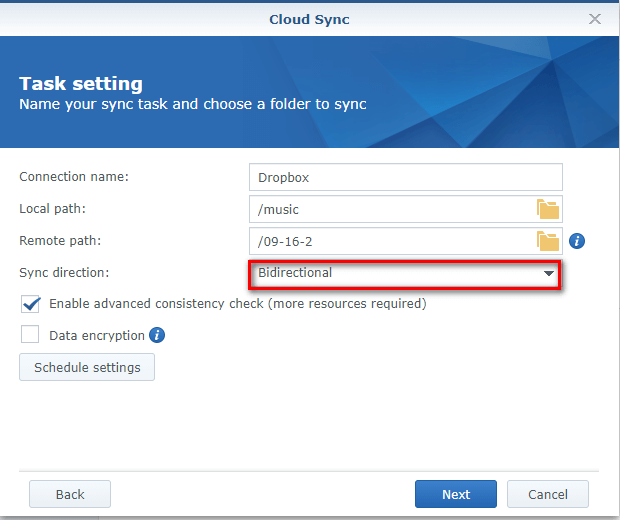
Task: Disable the advanced consistency check checkbox
Action: [31, 304]
